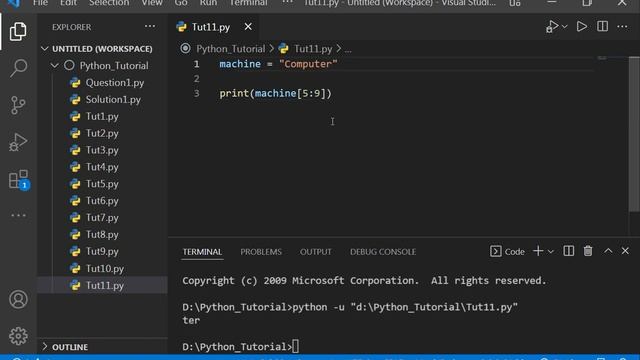The image size is (640, 360).
Task: Open Tut3.py in the explorer
Action: (x=102, y=150)
